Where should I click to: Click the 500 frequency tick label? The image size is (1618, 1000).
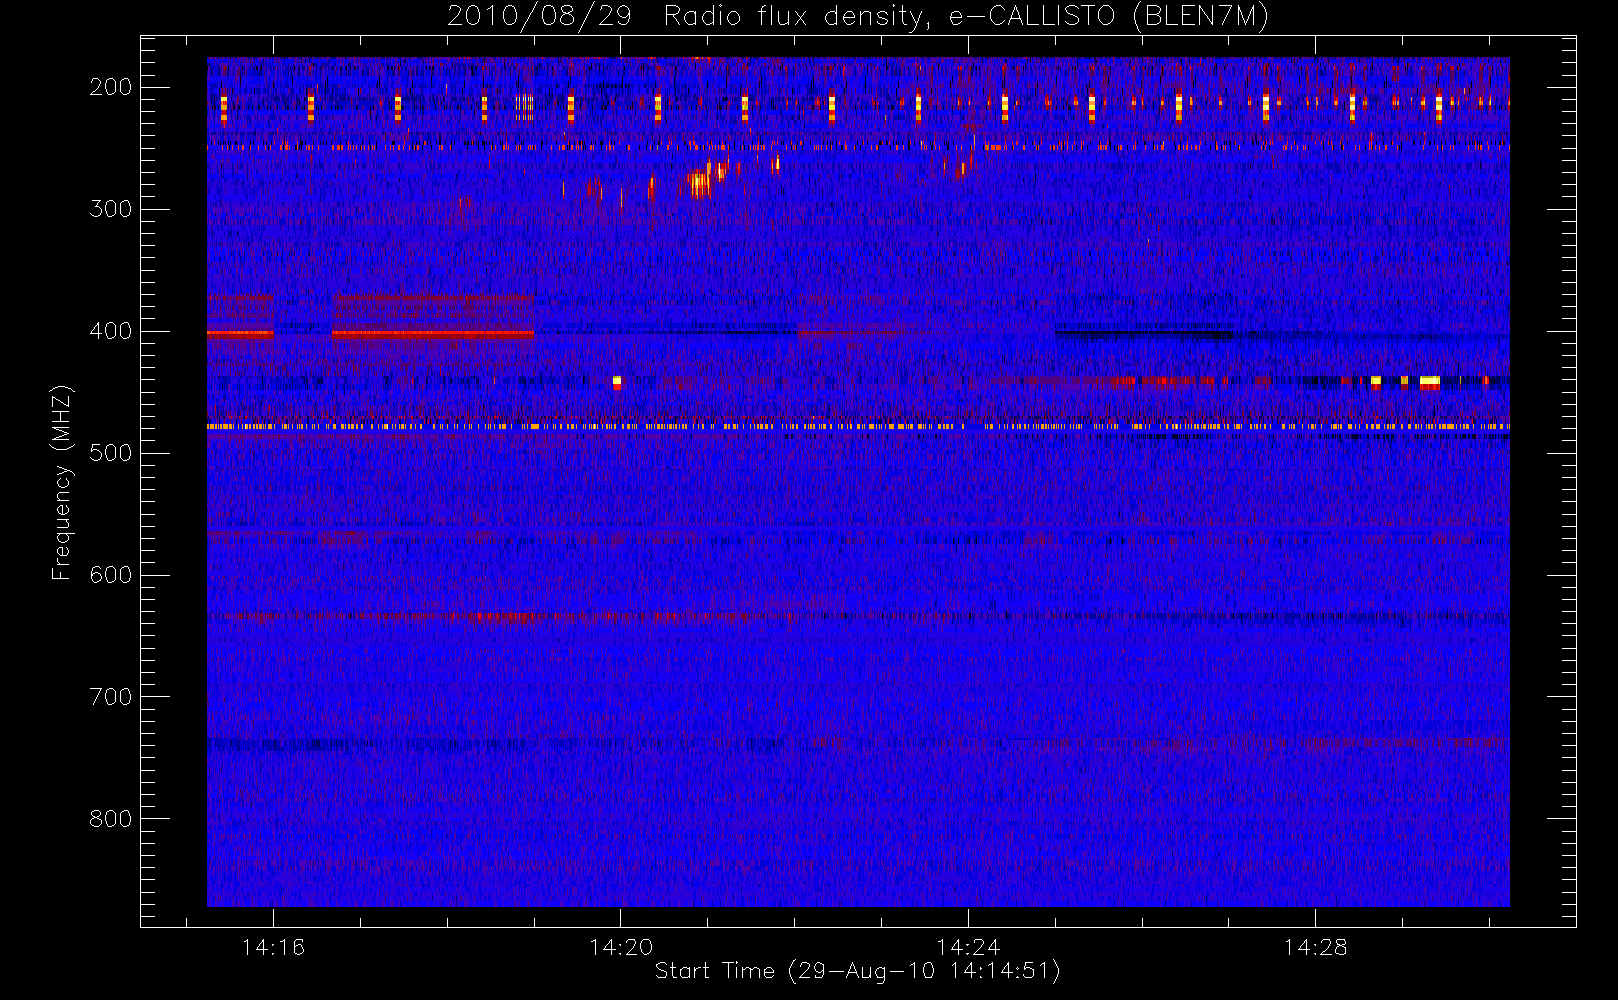[x=110, y=453]
